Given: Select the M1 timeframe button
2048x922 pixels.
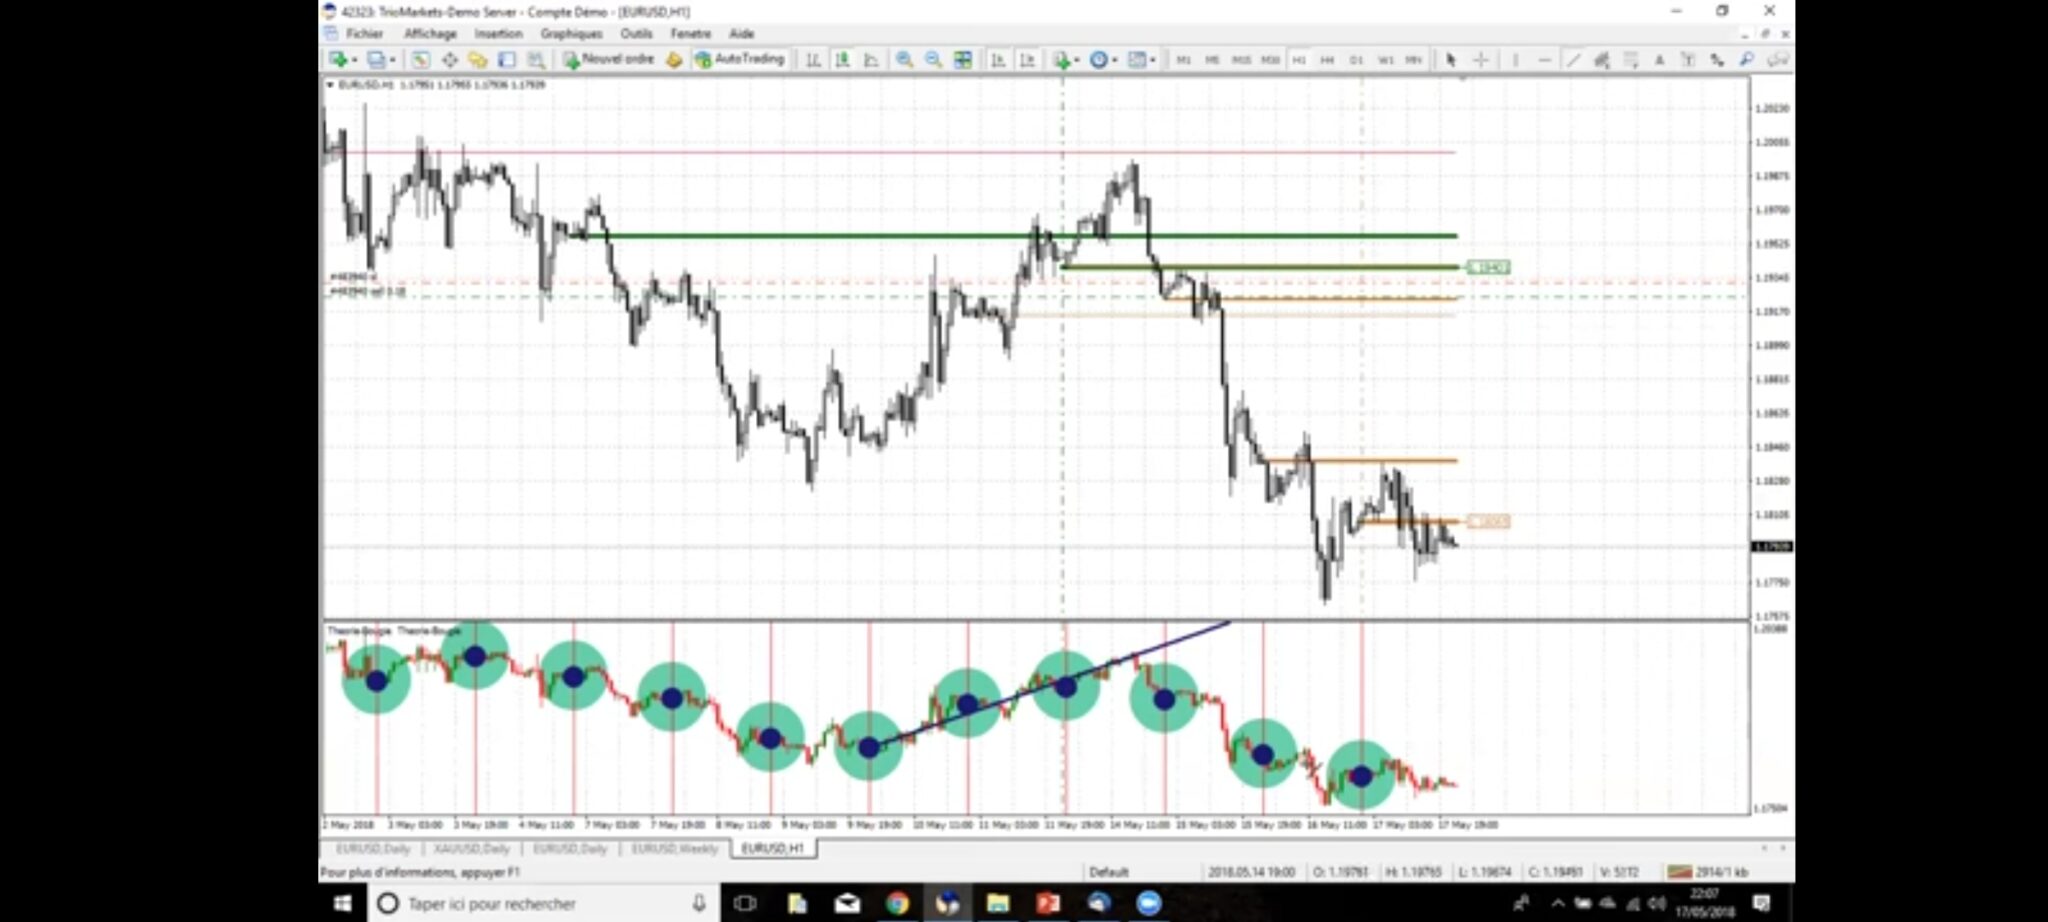Looking at the screenshot, I should pyautogui.click(x=1183, y=60).
